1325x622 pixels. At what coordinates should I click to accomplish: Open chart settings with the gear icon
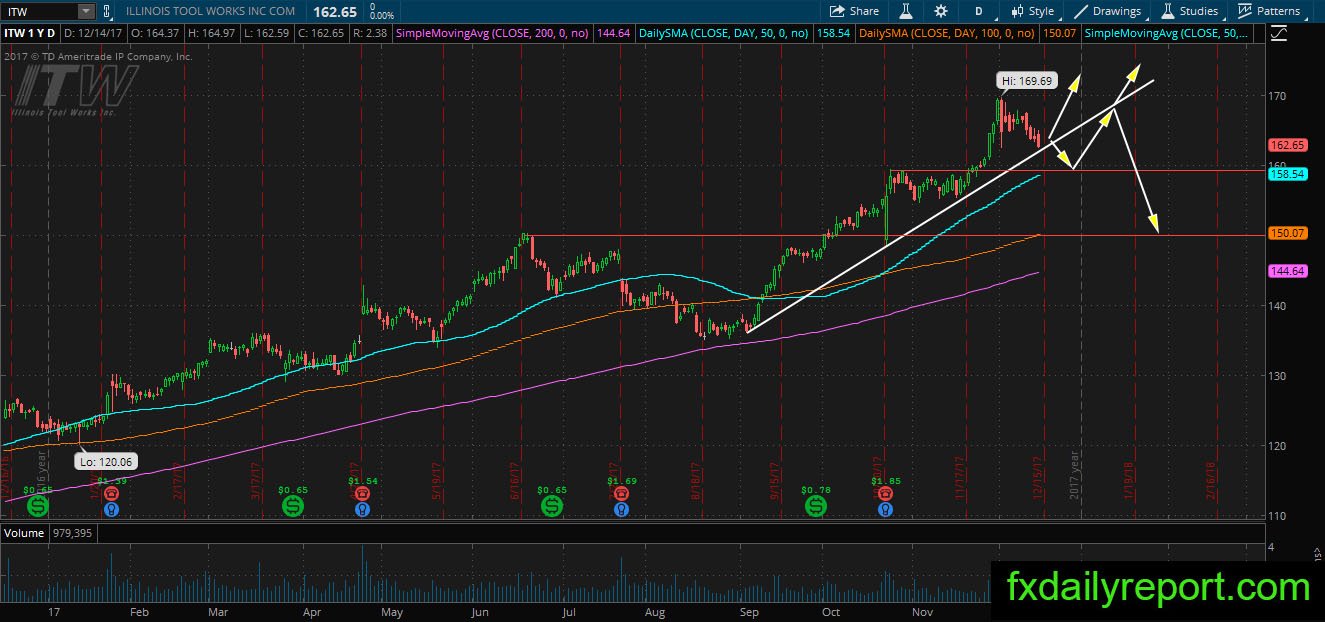pyautogui.click(x=941, y=11)
